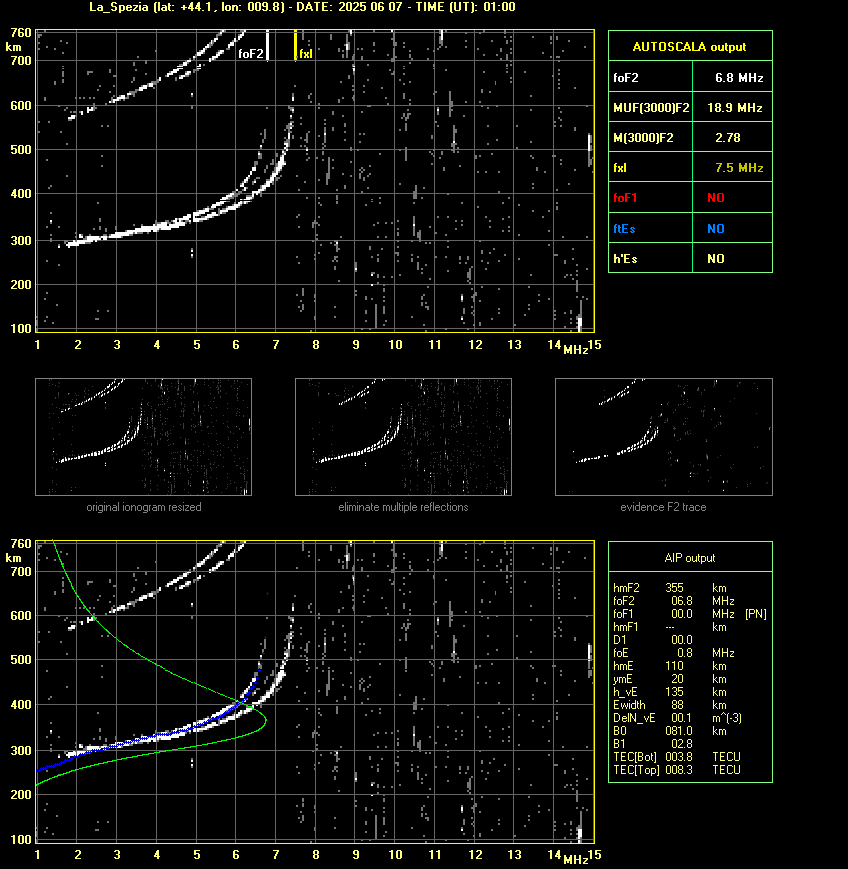Click the 'MHz' axis label of top ionogram
The image size is (848, 869).
click(576, 350)
